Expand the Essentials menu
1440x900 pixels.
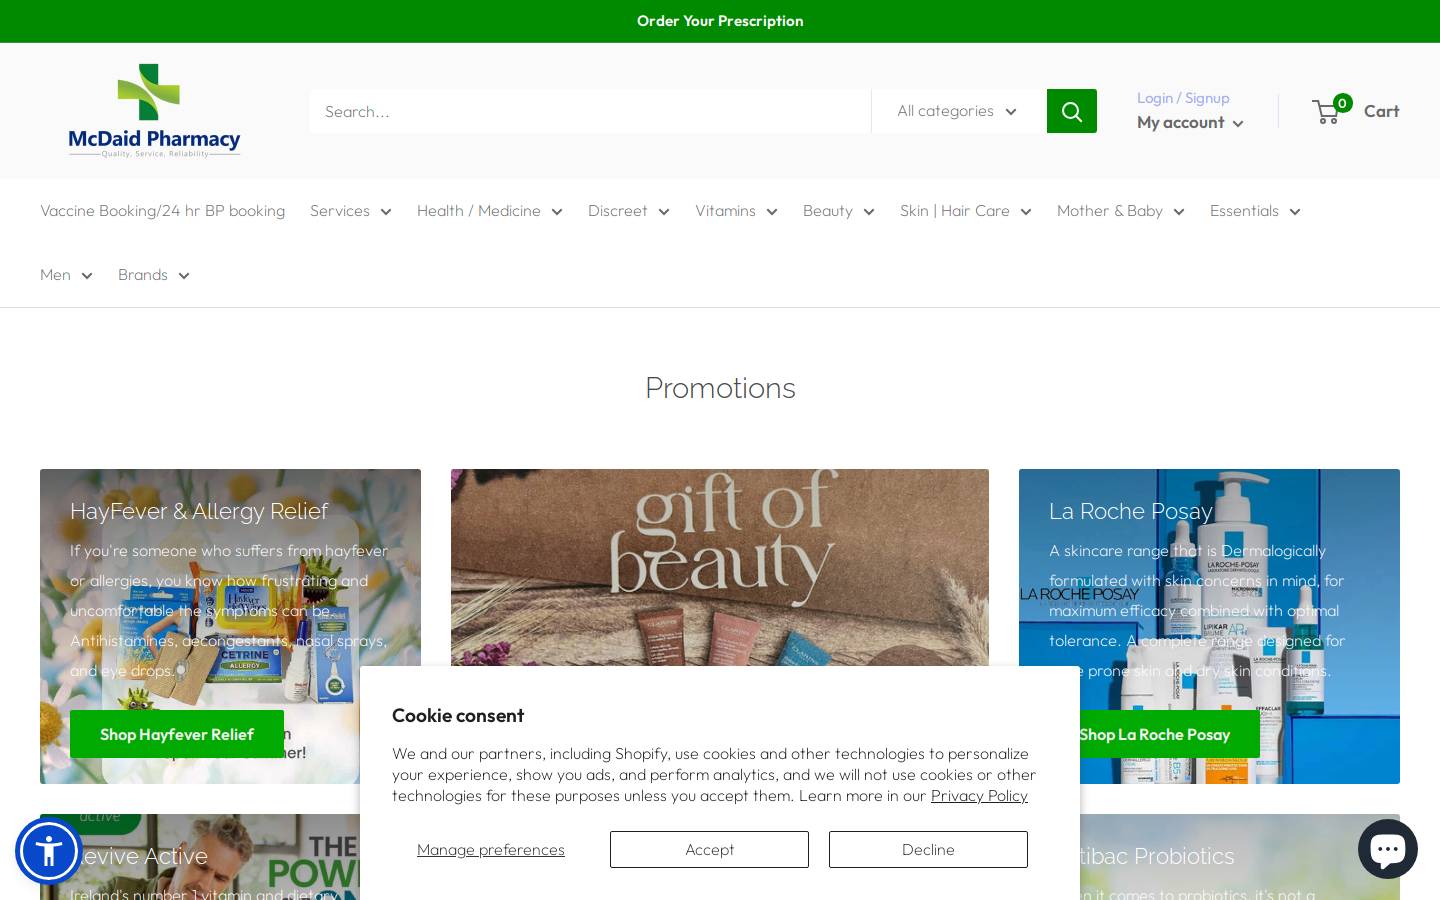(x=1255, y=211)
